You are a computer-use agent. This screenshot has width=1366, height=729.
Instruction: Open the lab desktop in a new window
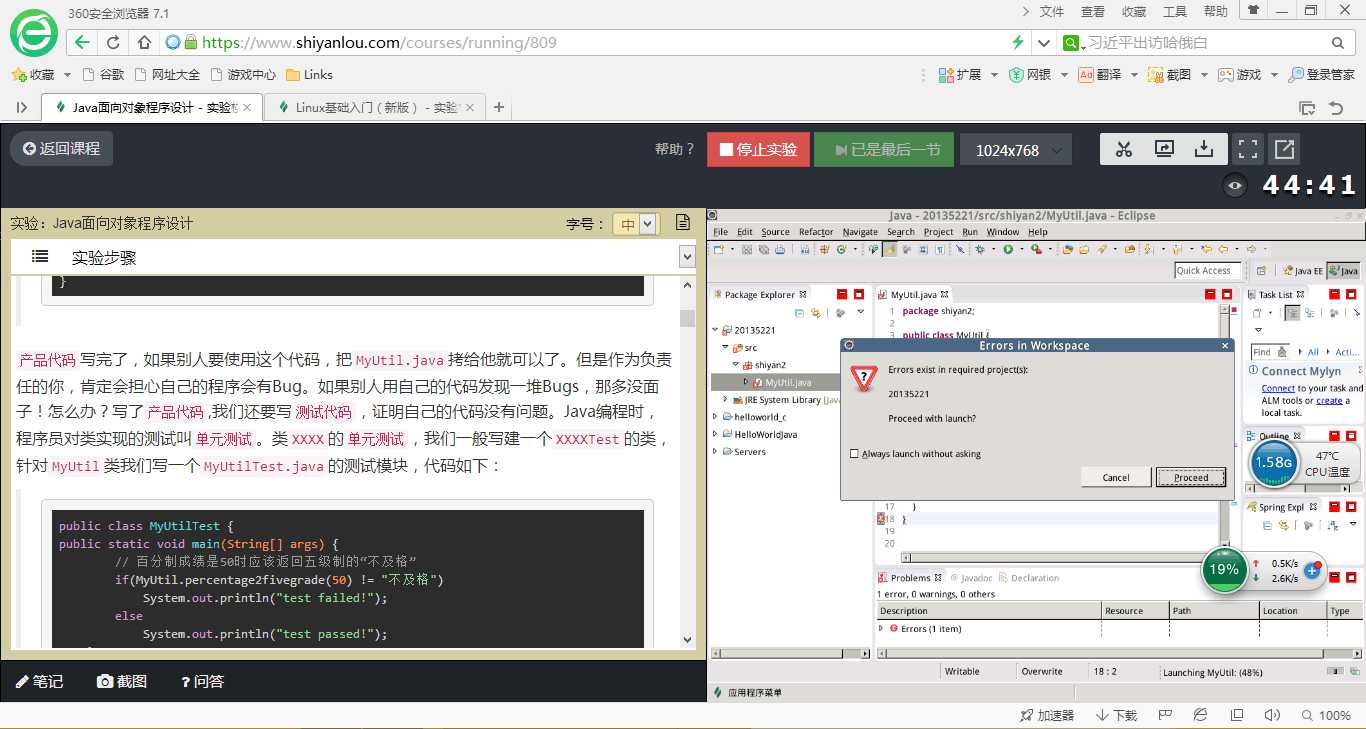1284,149
